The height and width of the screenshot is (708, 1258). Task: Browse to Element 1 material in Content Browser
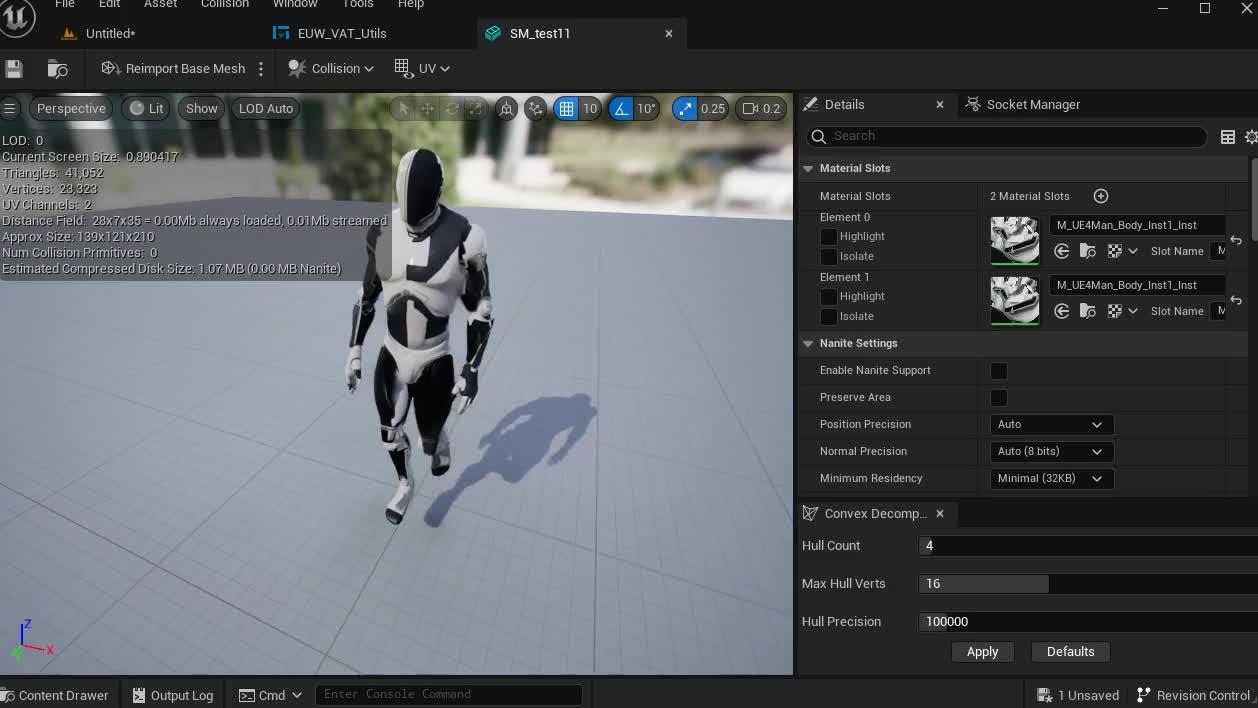tap(1087, 310)
